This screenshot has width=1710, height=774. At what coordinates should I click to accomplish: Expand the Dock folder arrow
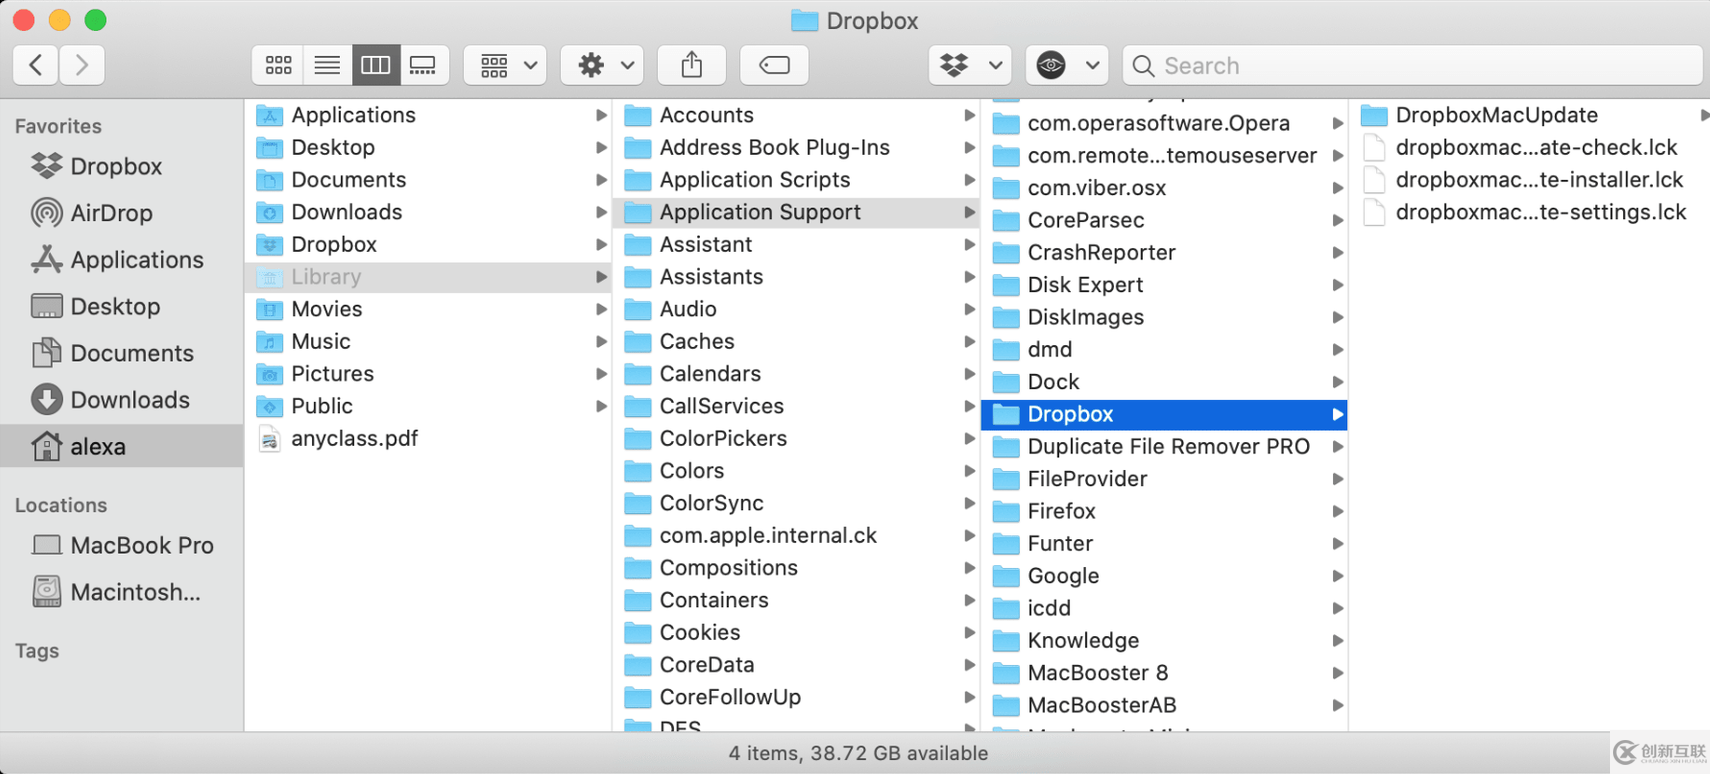[x=1337, y=382]
